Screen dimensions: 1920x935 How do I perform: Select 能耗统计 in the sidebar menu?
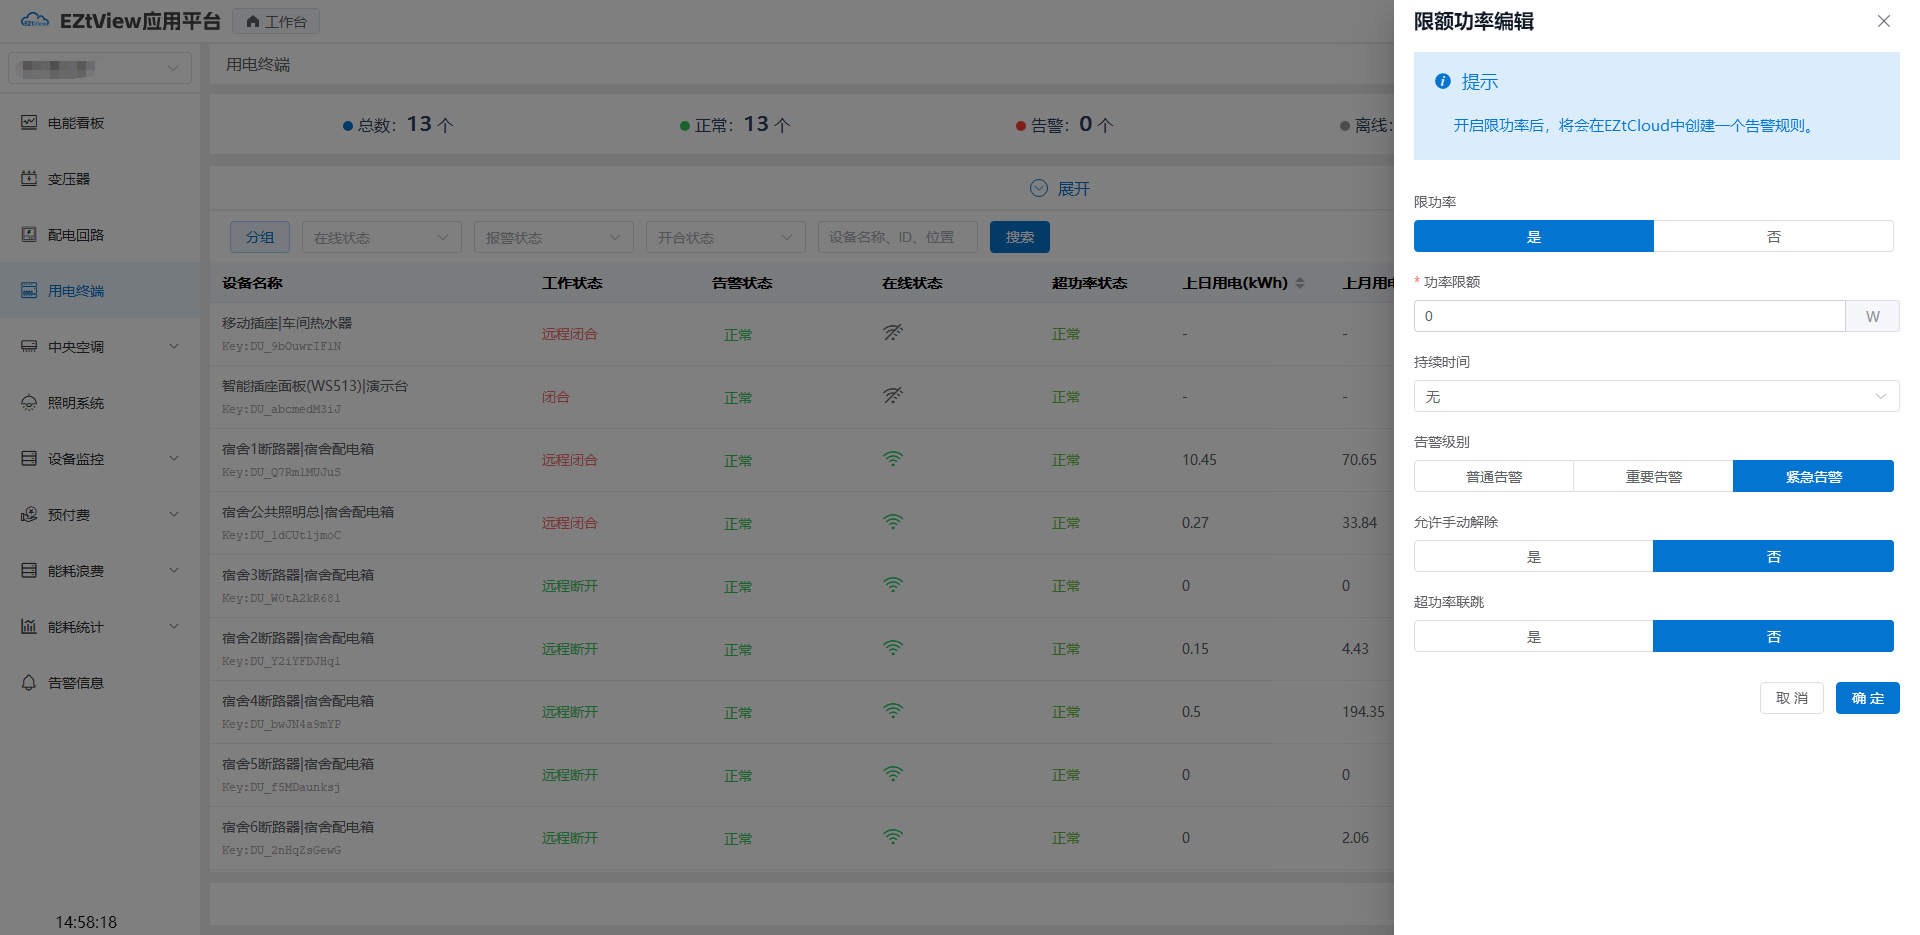click(x=76, y=626)
